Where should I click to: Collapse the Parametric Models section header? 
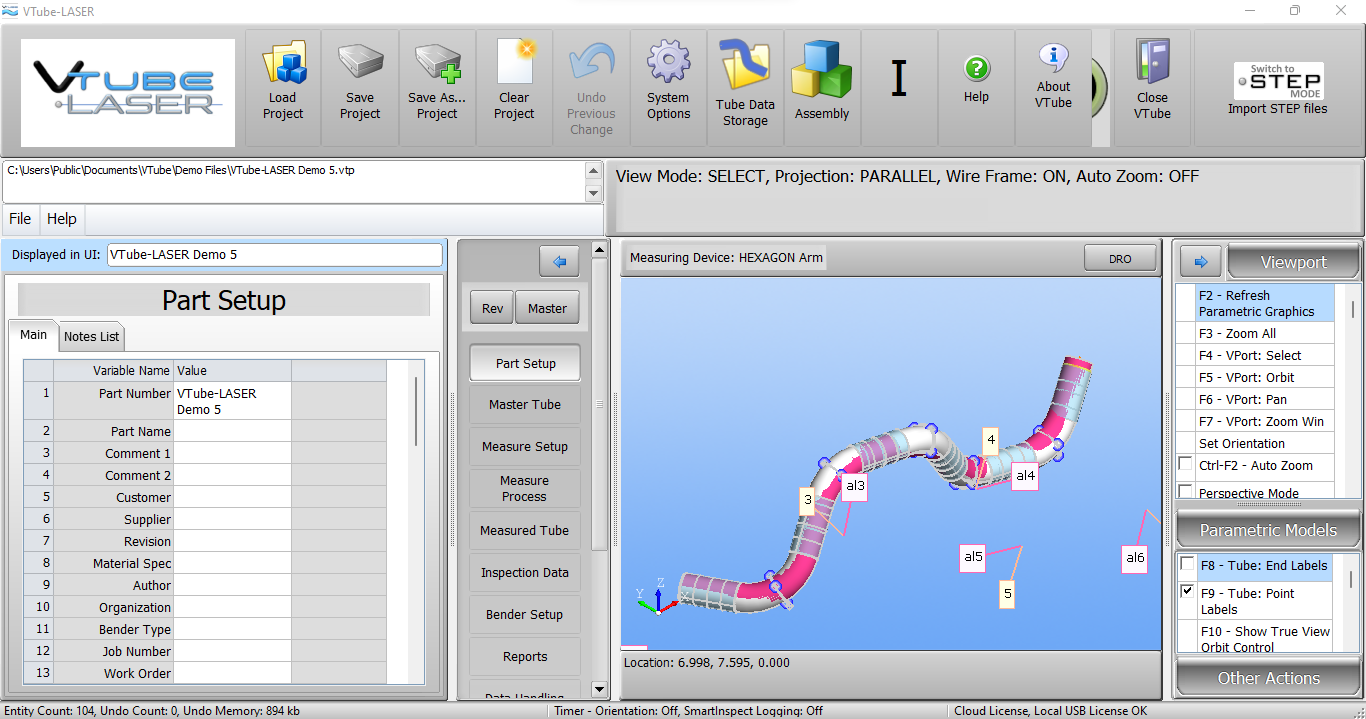pos(1268,530)
